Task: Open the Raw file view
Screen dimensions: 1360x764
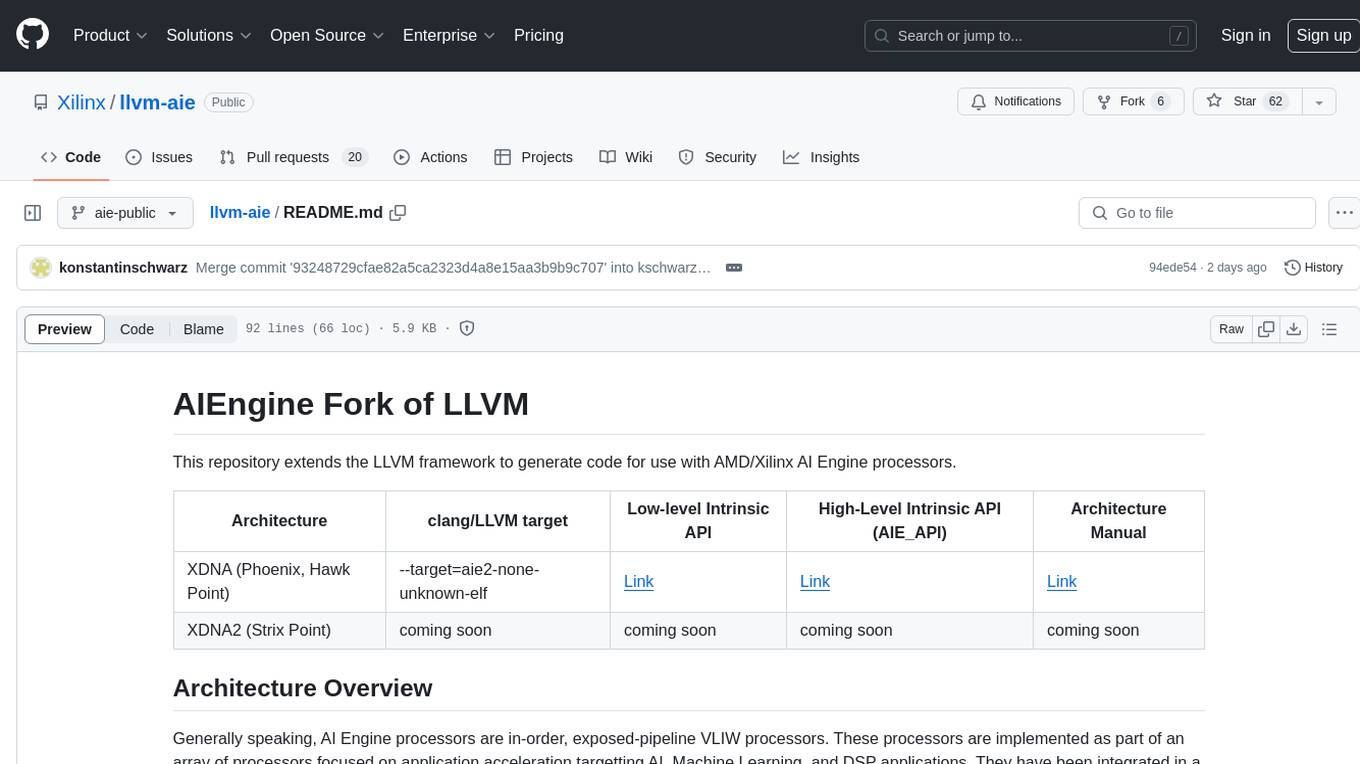Action: (x=1231, y=329)
